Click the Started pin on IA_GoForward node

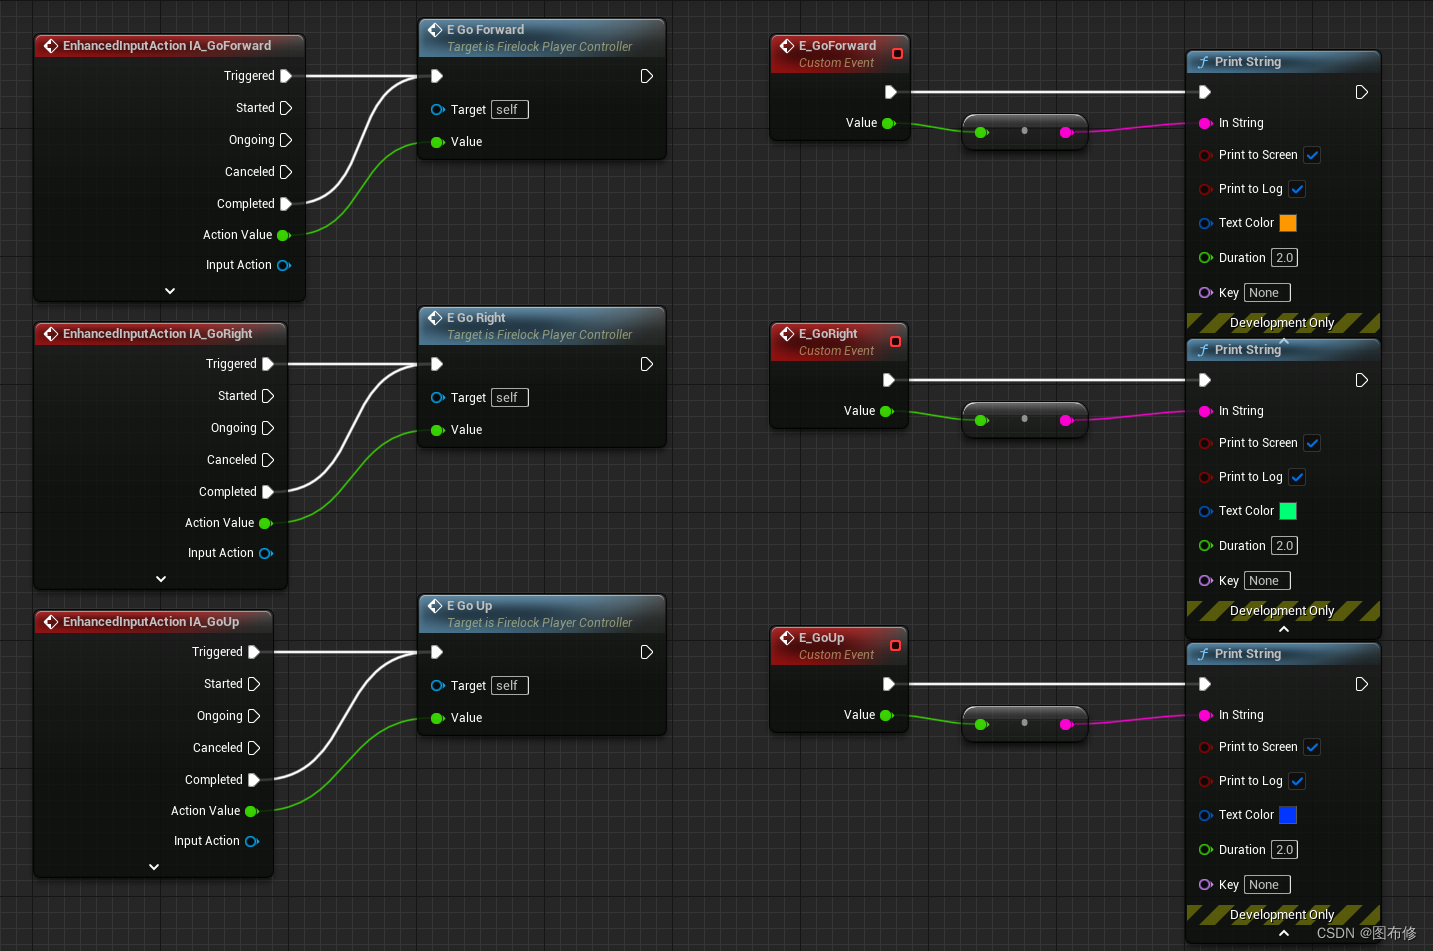(x=286, y=108)
